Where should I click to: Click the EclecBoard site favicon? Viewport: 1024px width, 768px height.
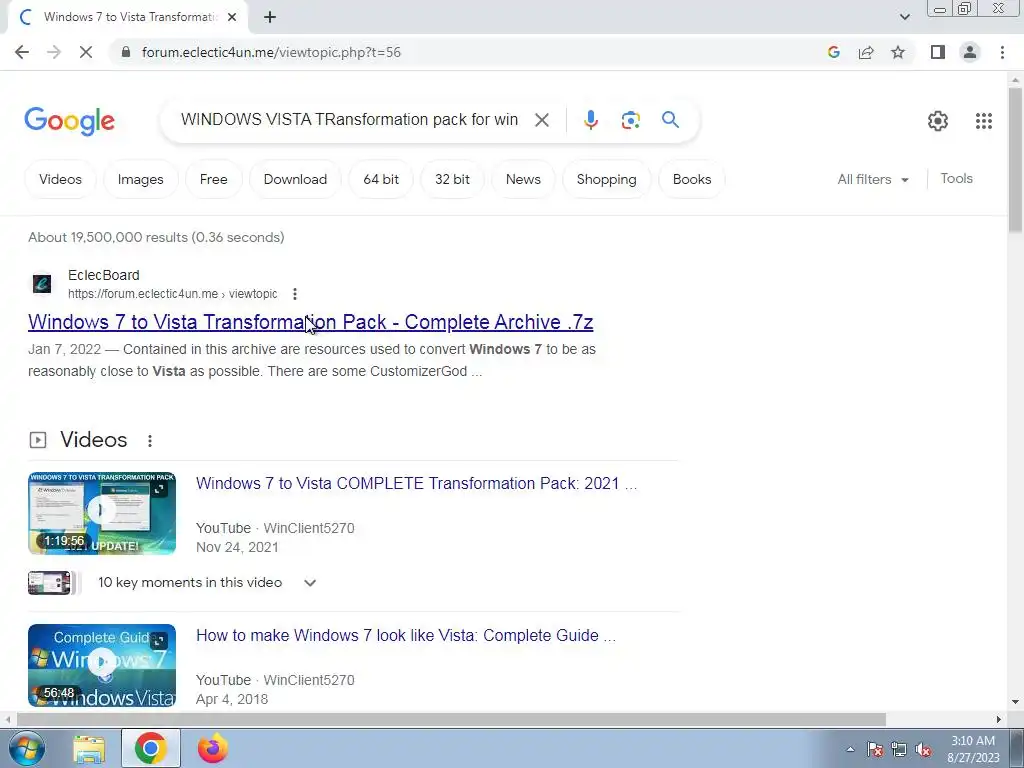click(42, 284)
